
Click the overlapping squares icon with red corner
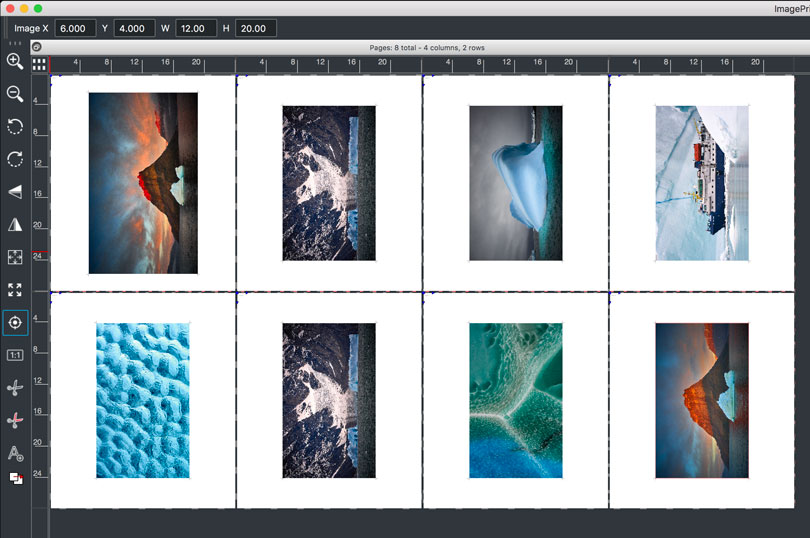pos(15,478)
